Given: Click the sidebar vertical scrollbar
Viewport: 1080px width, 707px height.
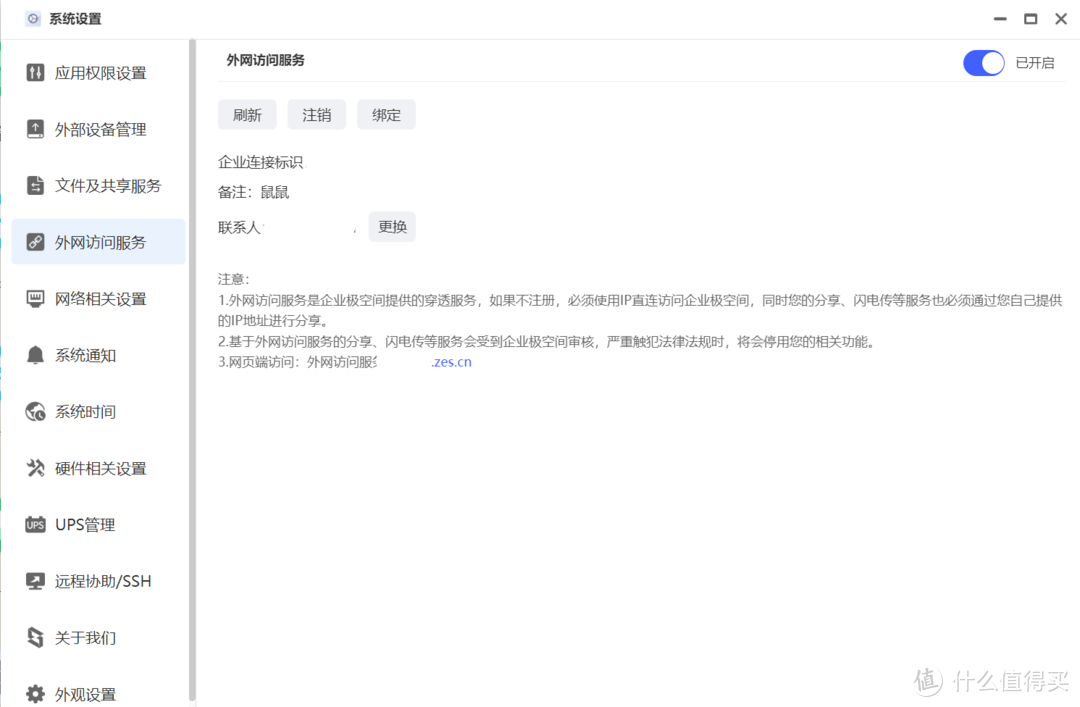Looking at the screenshot, I should point(192,370).
